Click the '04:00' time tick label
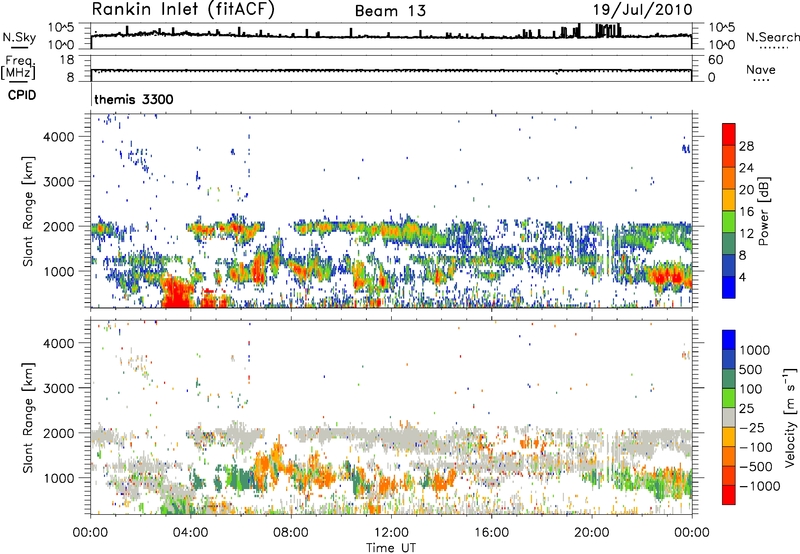The height and width of the screenshot is (554, 800). click(190, 533)
